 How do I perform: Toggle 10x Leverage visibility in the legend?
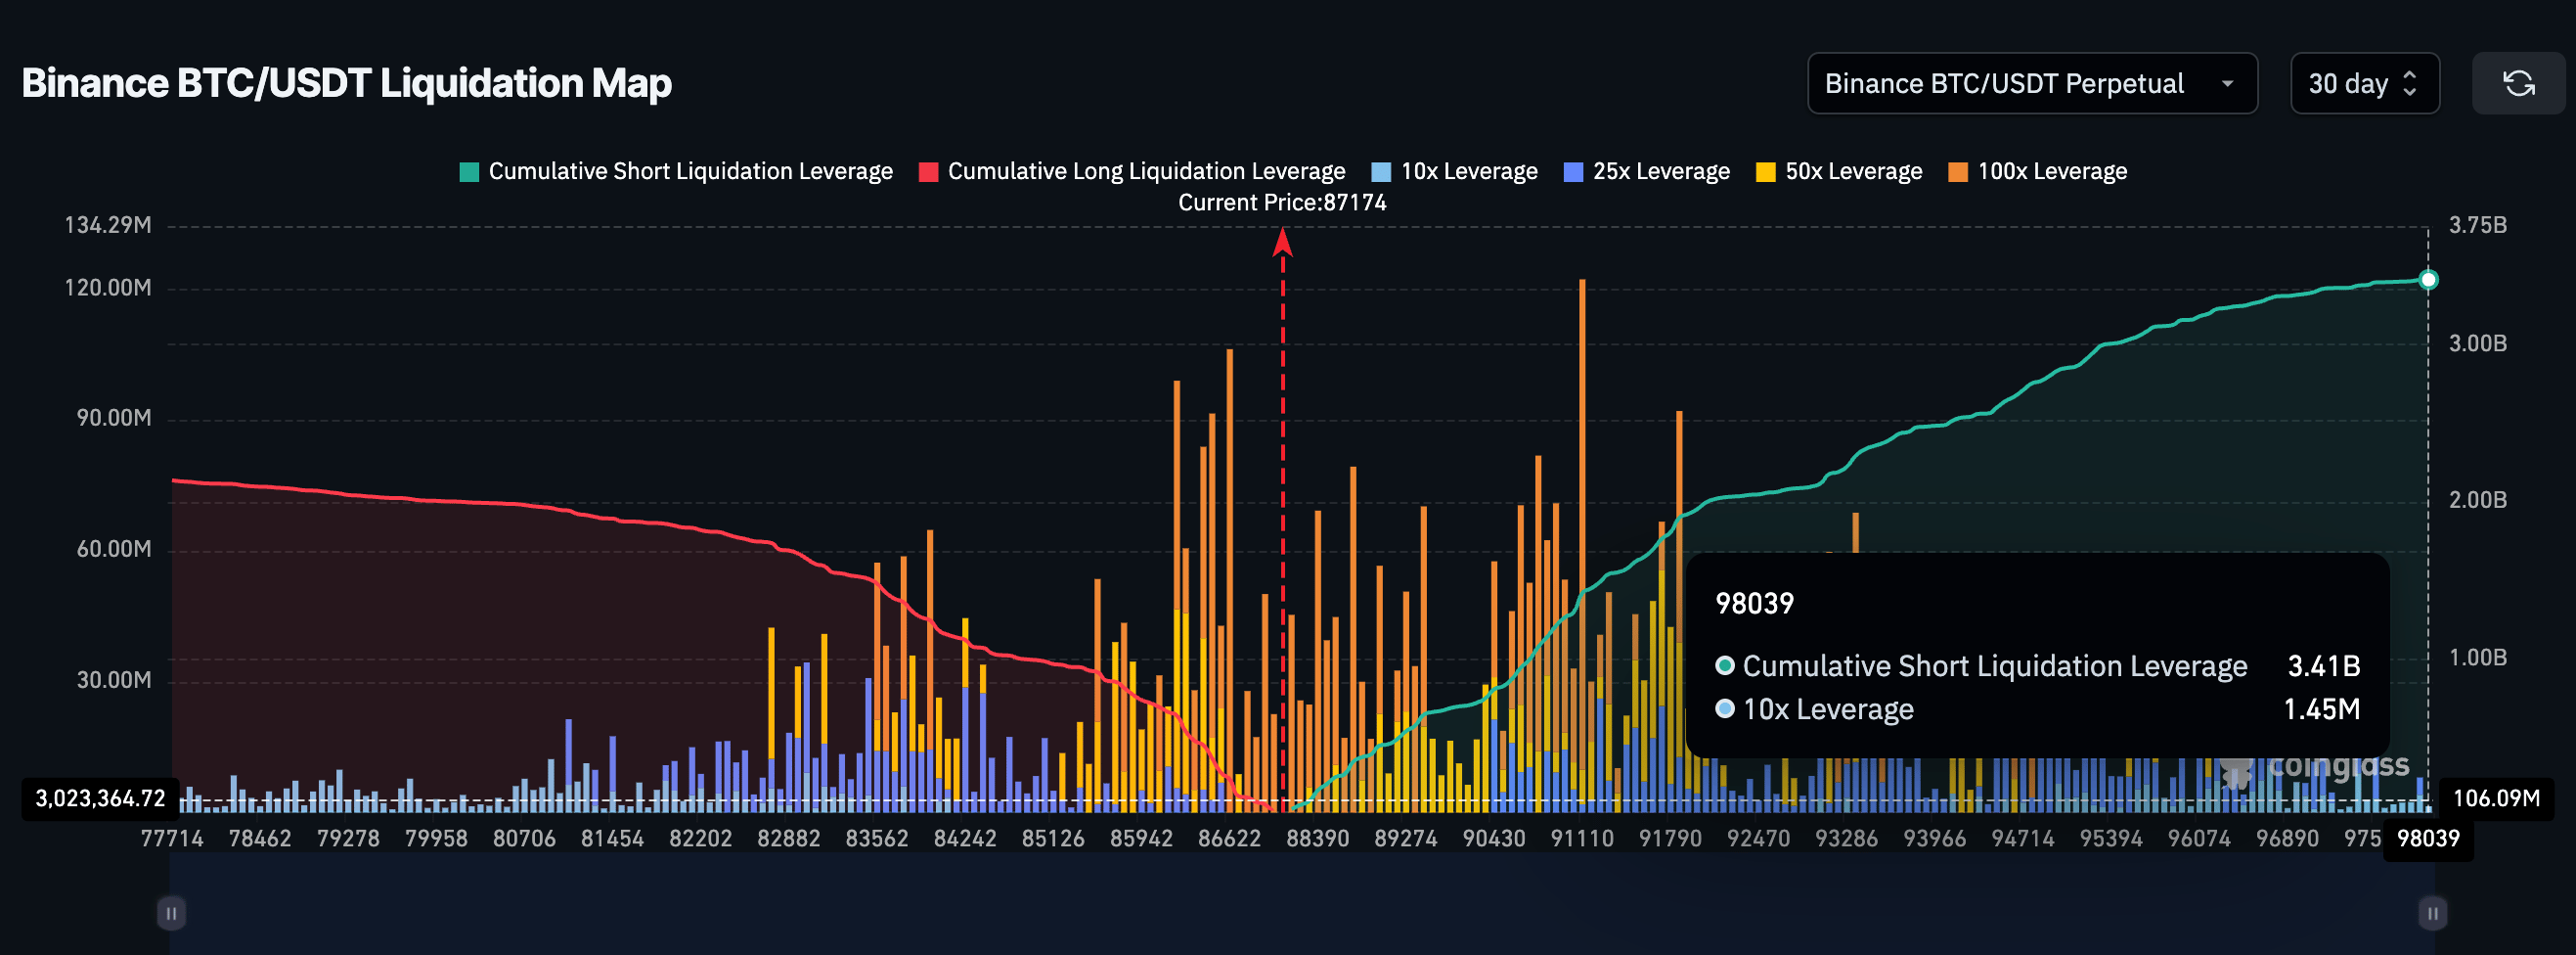pyautogui.click(x=1453, y=170)
